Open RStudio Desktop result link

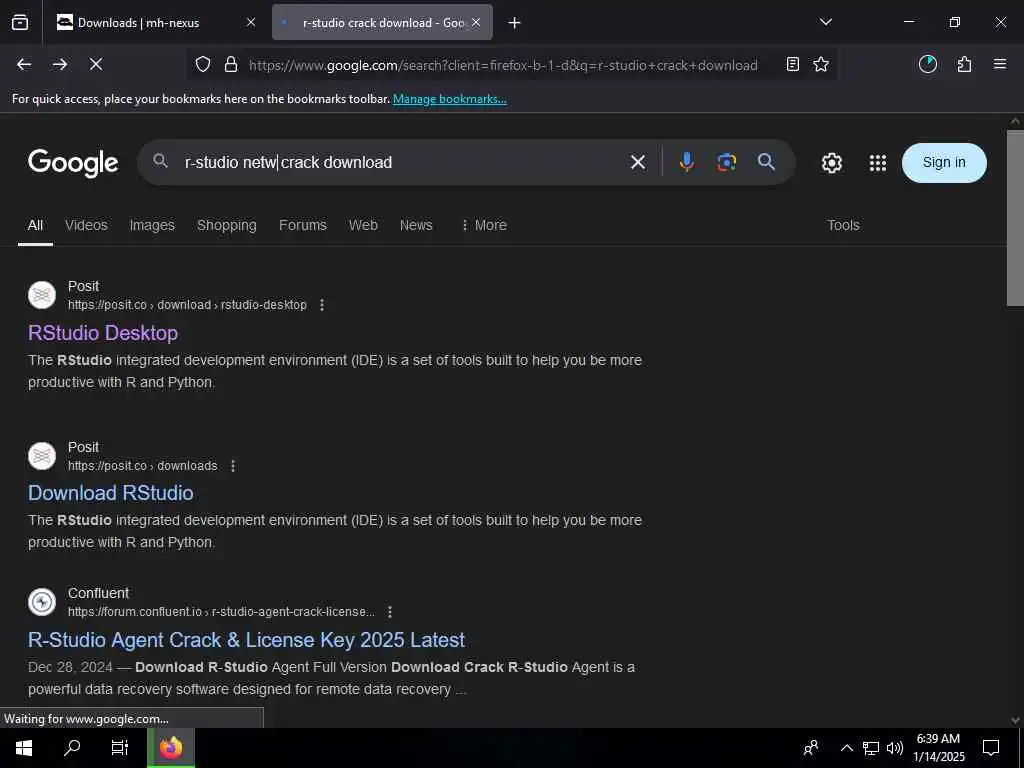[103, 333]
